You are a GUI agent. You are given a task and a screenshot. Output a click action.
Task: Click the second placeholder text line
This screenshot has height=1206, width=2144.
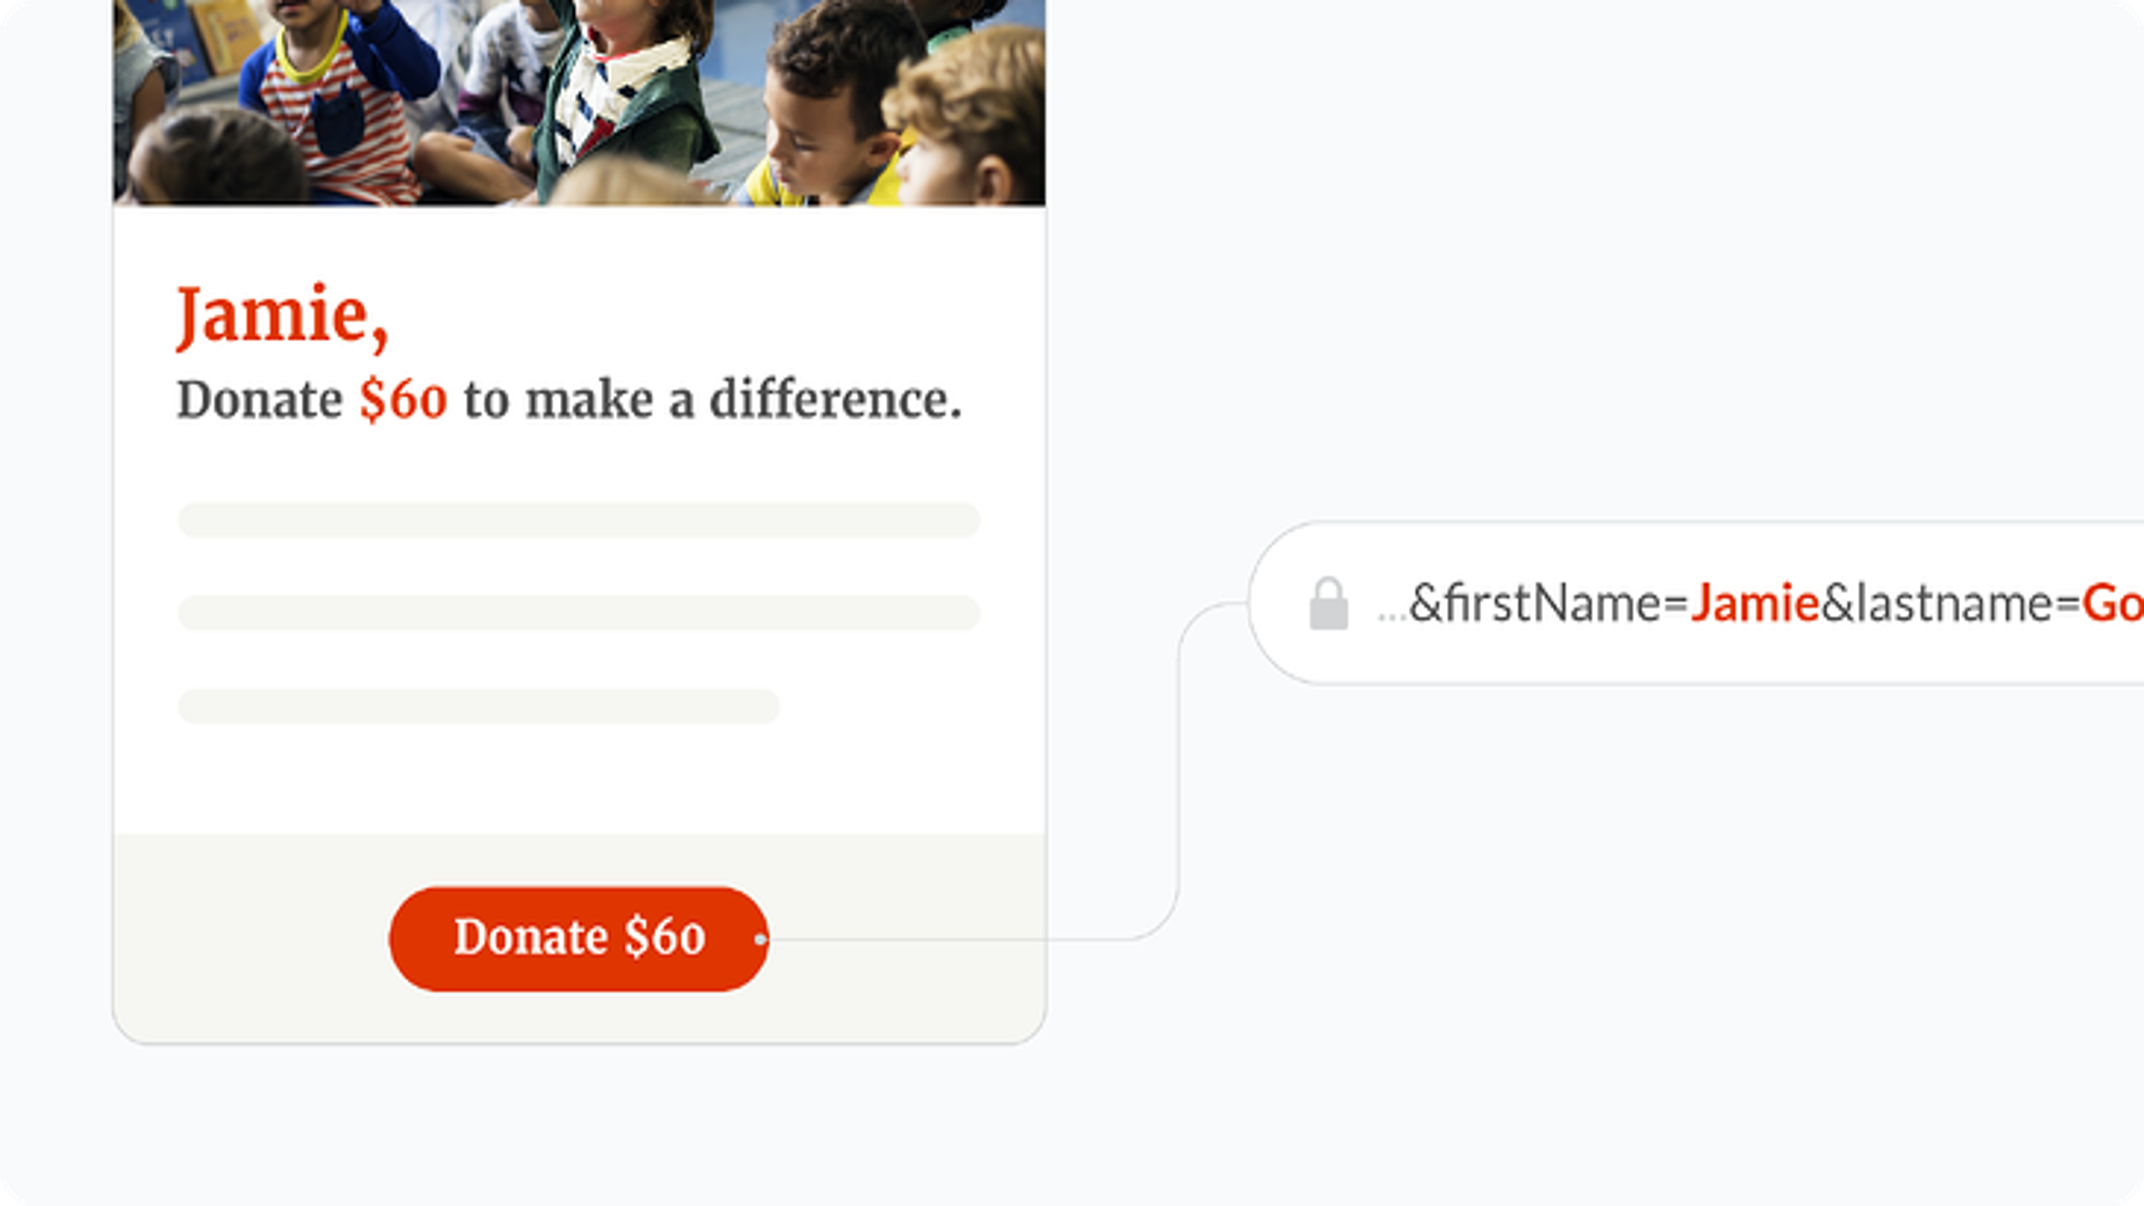pos(579,613)
